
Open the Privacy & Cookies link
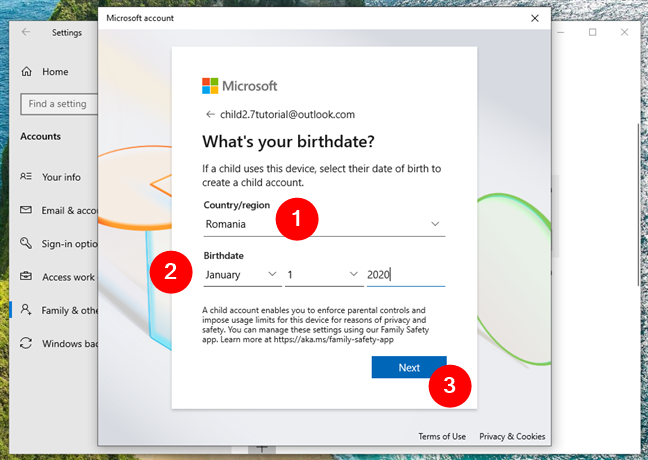[x=512, y=436]
